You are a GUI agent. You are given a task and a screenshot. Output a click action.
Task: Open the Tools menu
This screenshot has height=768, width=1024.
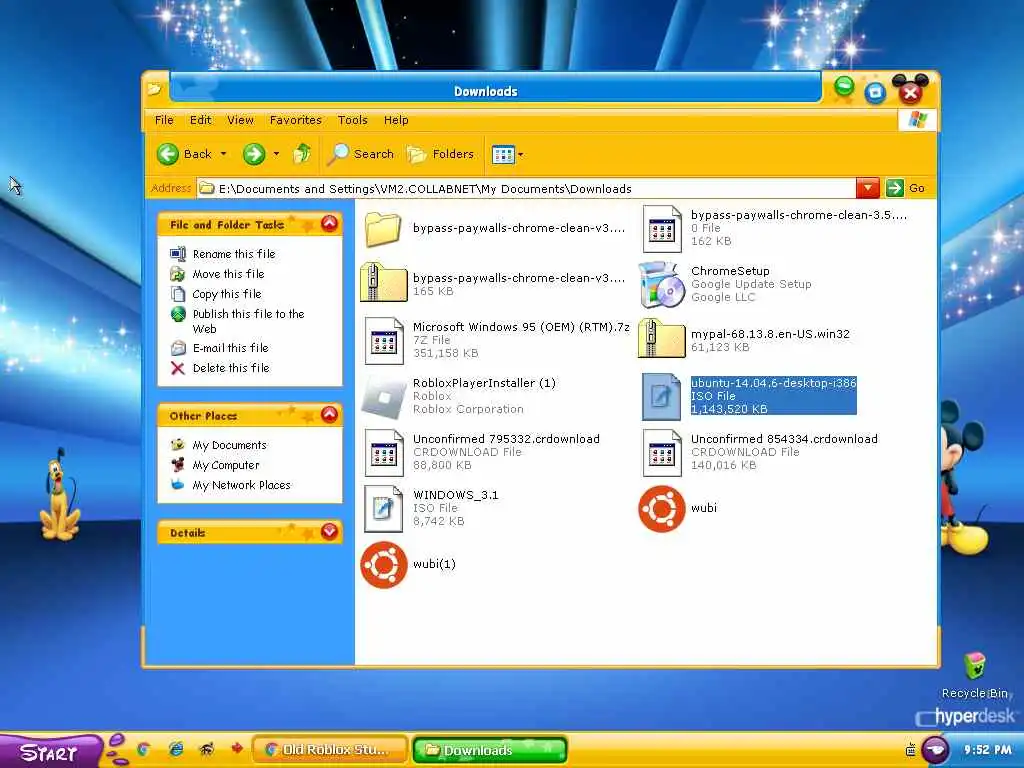coord(353,120)
